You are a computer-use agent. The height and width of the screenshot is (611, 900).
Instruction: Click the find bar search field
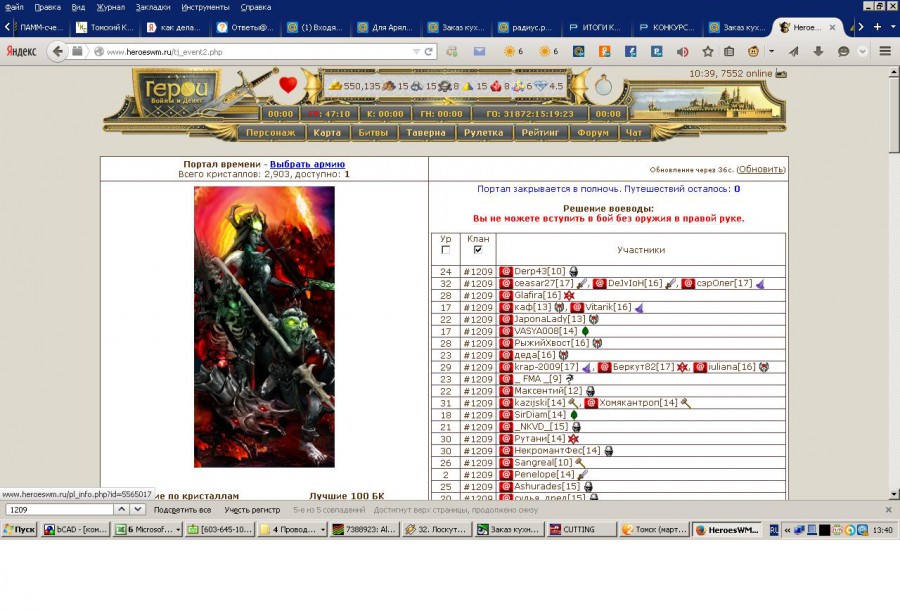[60, 509]
